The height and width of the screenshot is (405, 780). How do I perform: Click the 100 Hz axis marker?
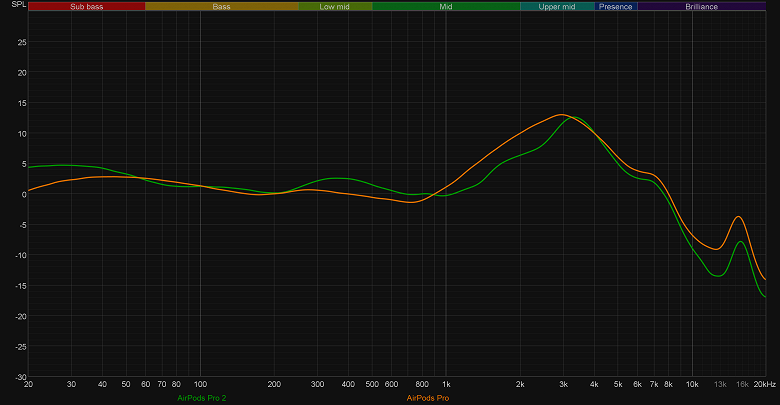(x=200, y=384)
